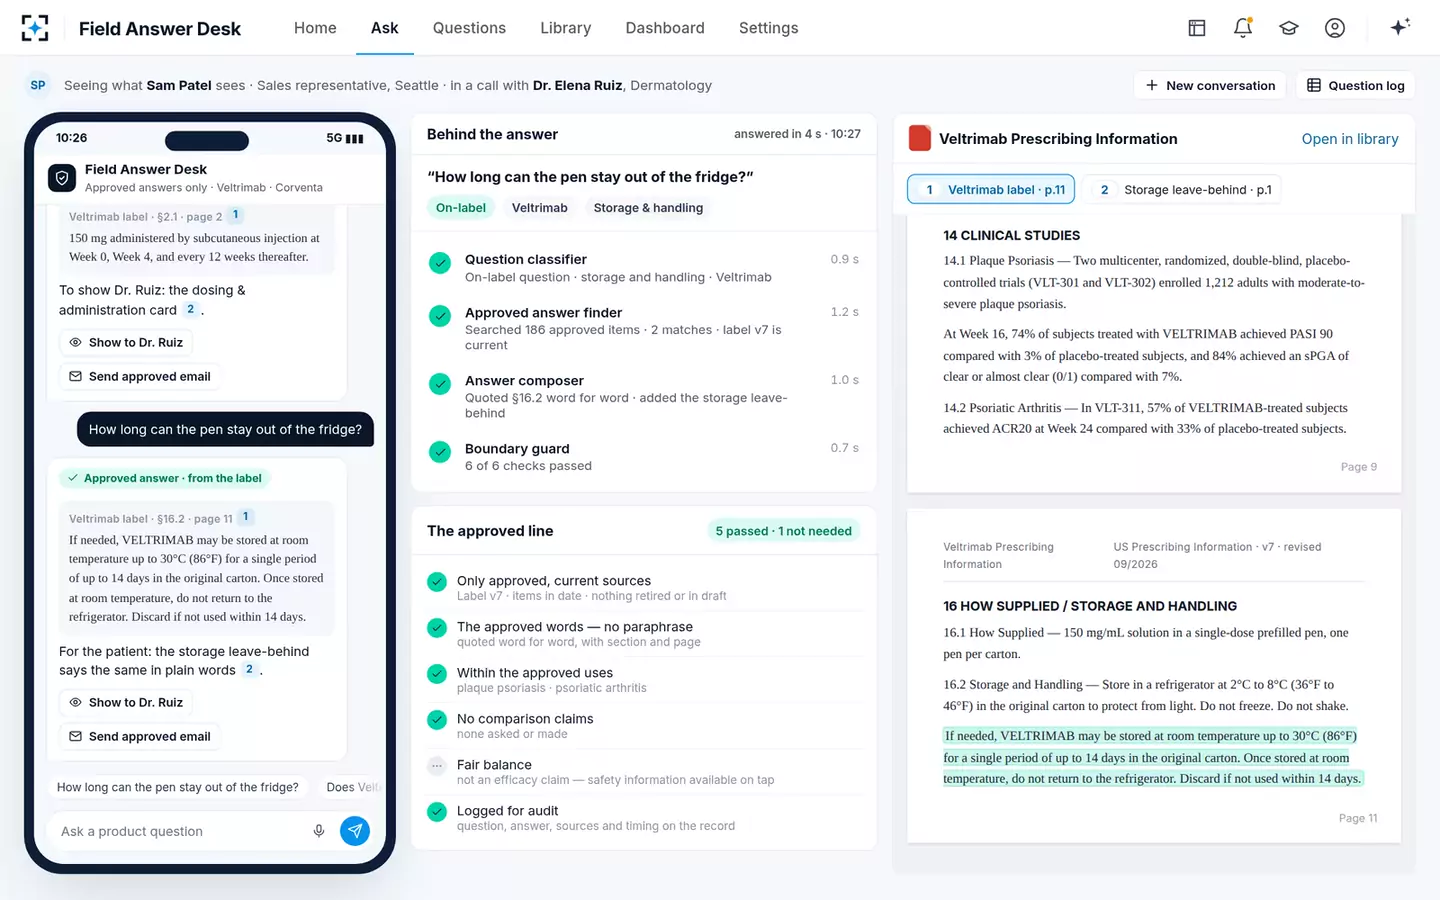Select the Veltrimab label p.11 source tab

[x=991, y=189]
